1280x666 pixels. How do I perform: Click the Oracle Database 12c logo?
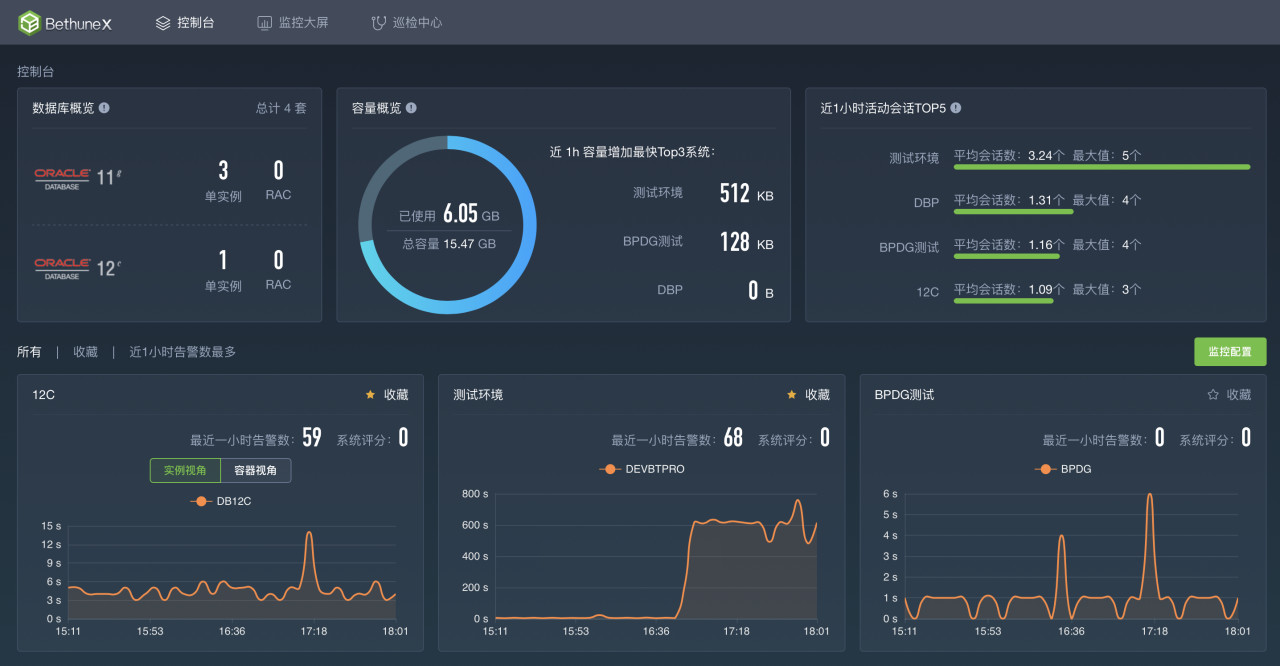[78, 268]
